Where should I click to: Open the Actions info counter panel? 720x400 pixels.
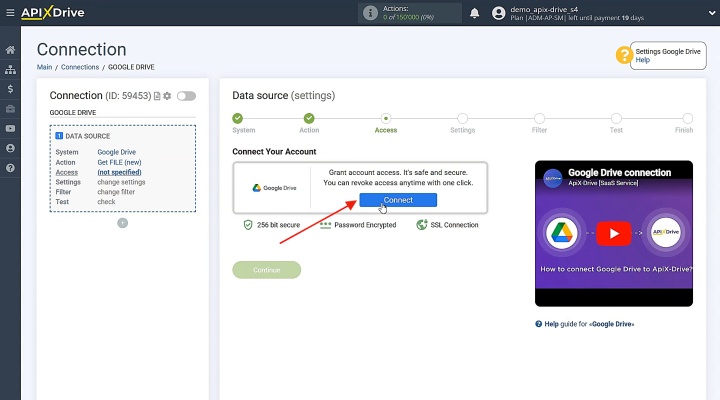click(410, 13)
